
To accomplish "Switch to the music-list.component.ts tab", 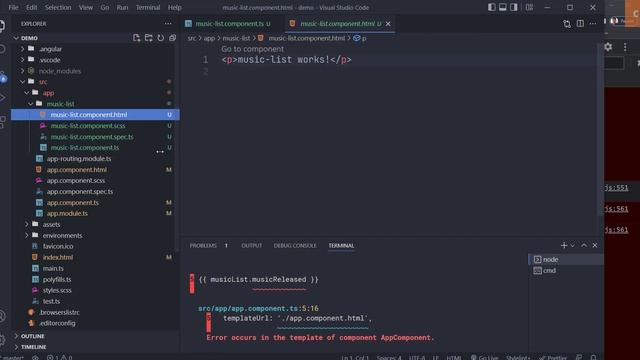I will [x=230, y=24].
